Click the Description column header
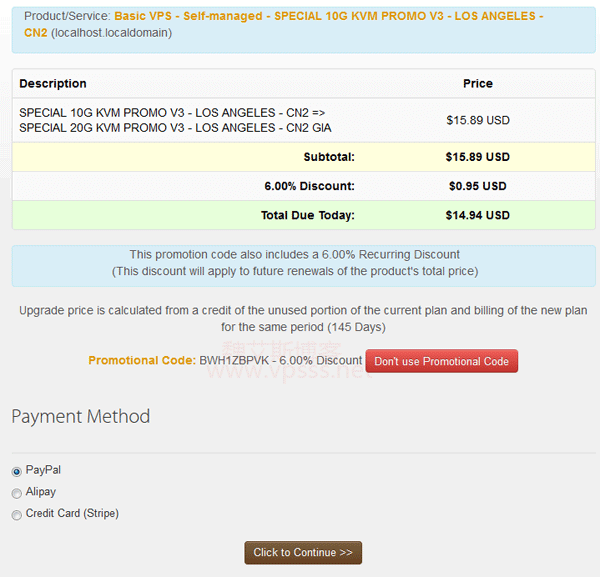Viewport: 600px width, 577px height. point(53,84)
